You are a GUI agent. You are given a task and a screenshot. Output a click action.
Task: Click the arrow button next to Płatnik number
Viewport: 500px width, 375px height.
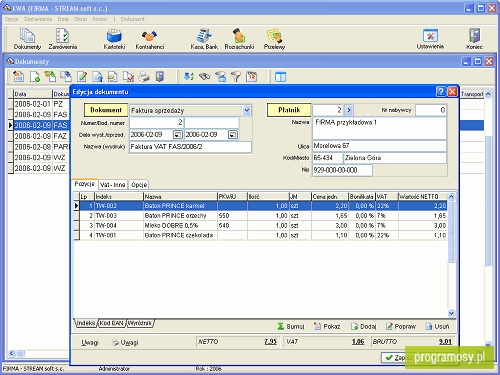pyautogui.click(x=349, y=110)
